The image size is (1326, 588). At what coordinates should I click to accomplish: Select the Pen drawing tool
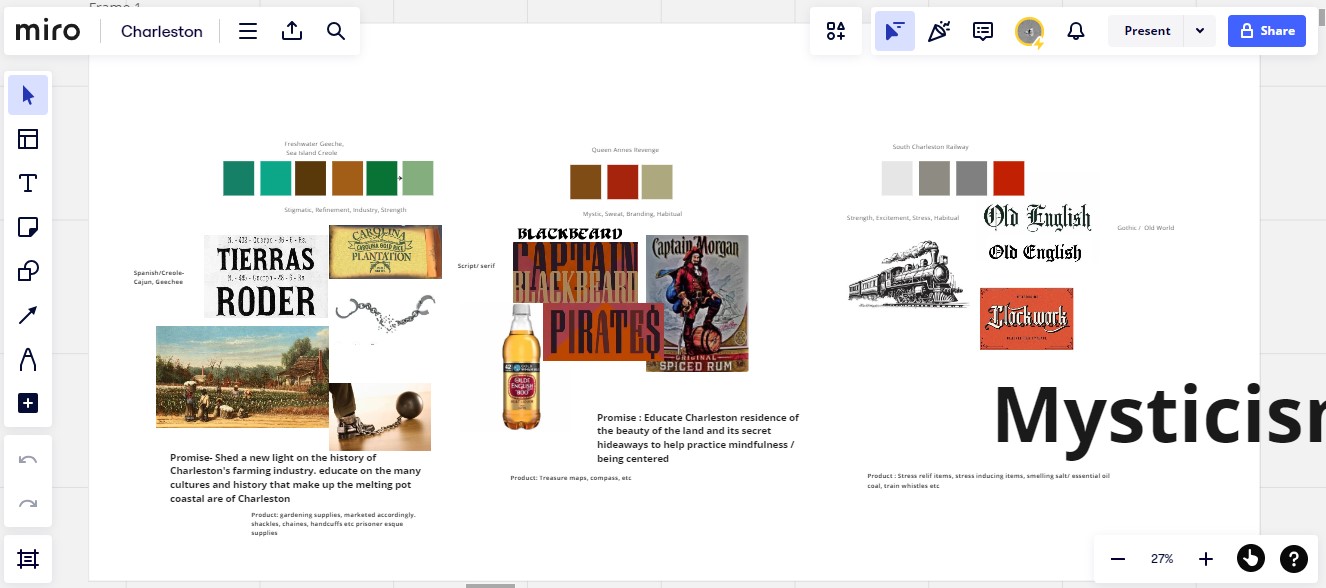(x=28, y=359)
